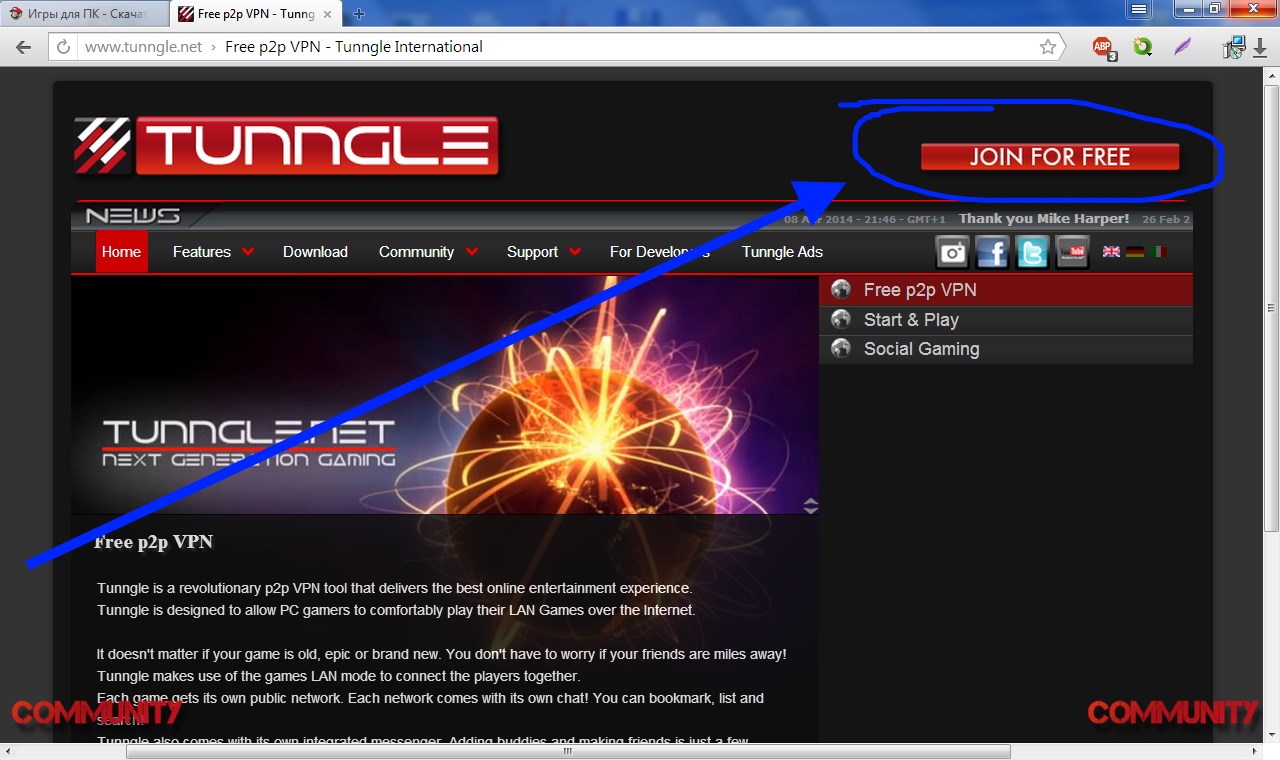Select the Start & Play slide link
The height and width of the screenshot is (760, 1280).
click(x=911, y=320)
